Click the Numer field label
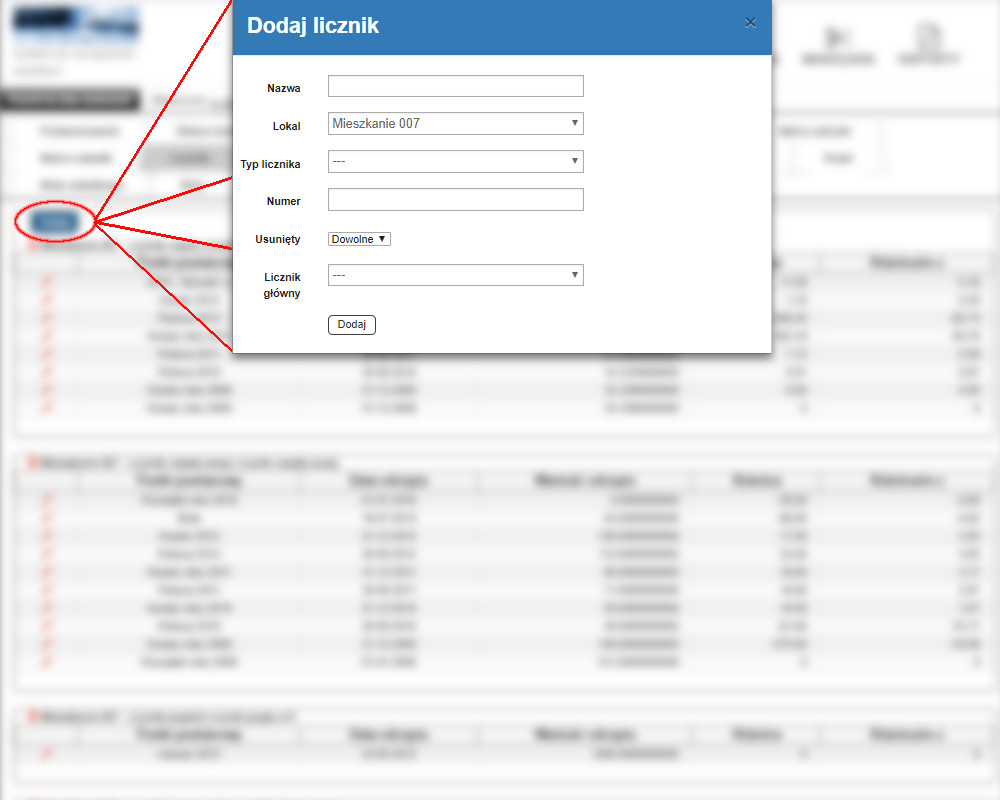The width and height of the screenshot is (1000, 800). 283,201
